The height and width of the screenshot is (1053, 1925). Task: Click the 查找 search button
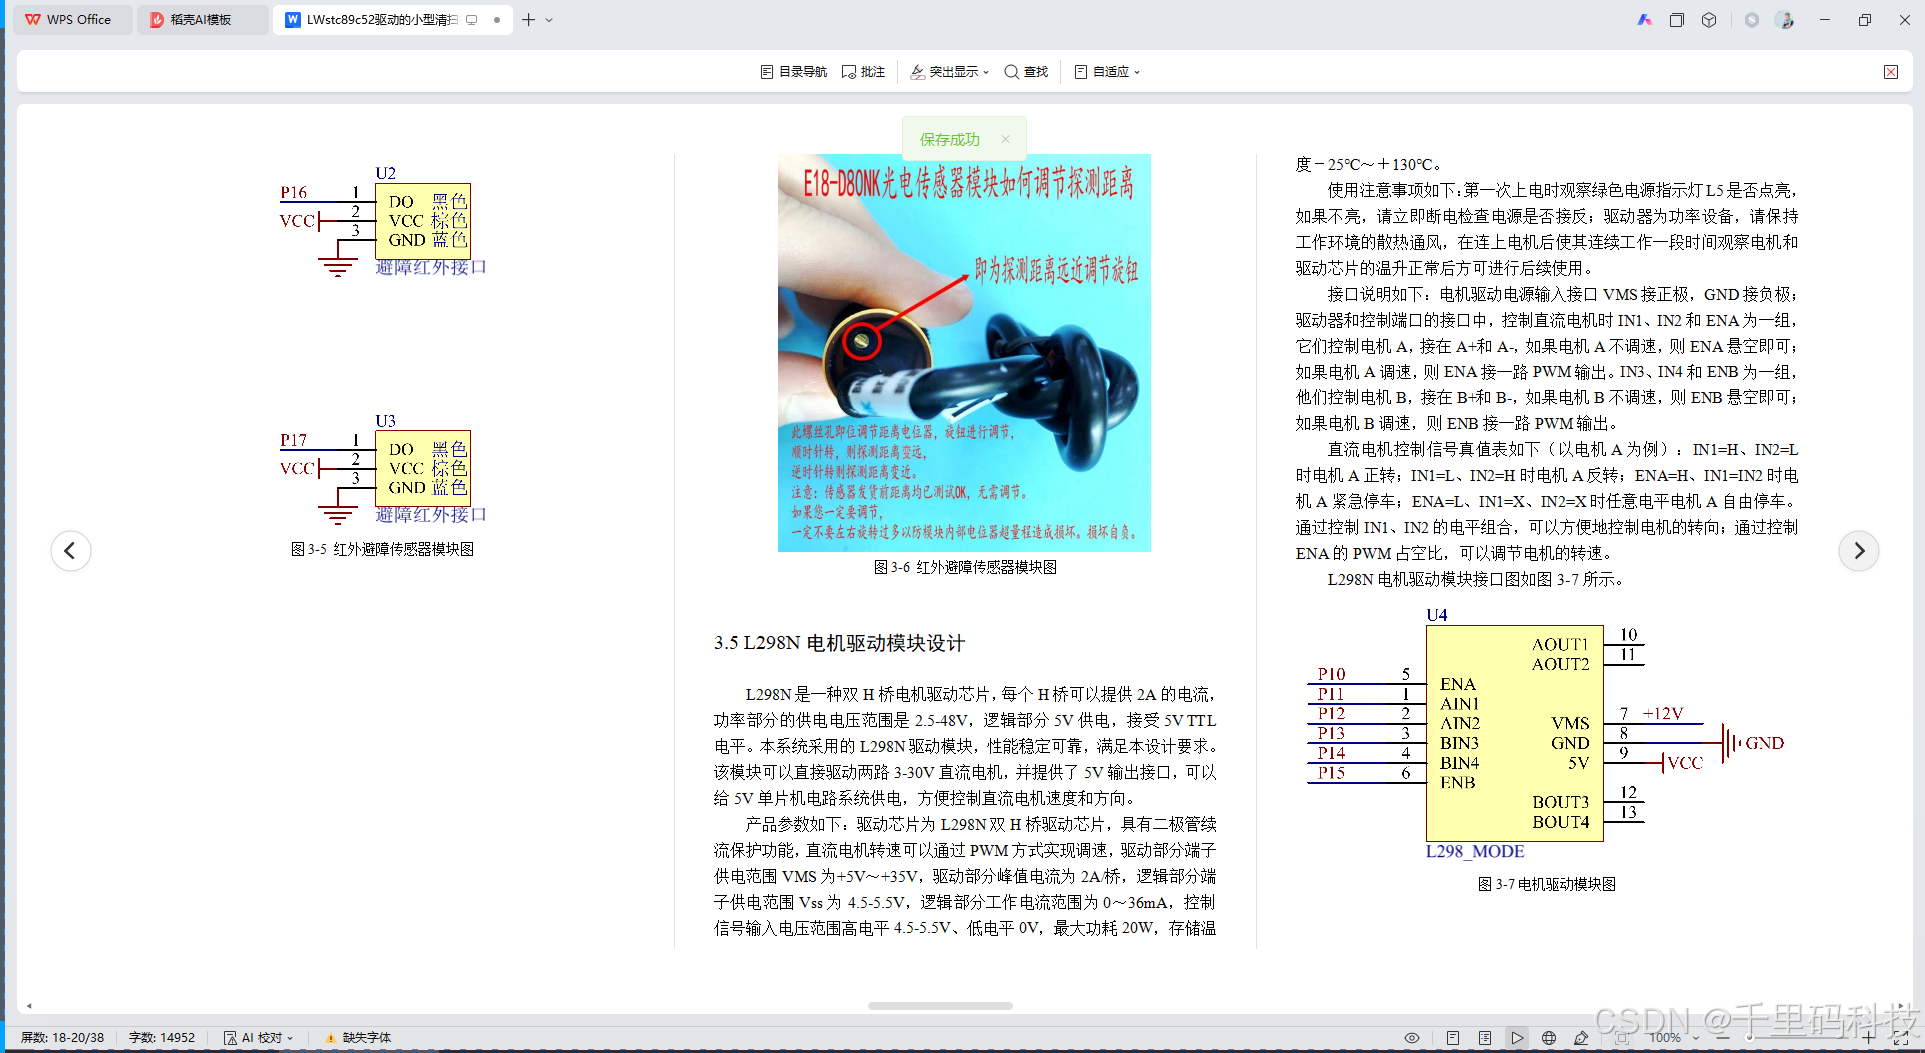(1026, 72)
